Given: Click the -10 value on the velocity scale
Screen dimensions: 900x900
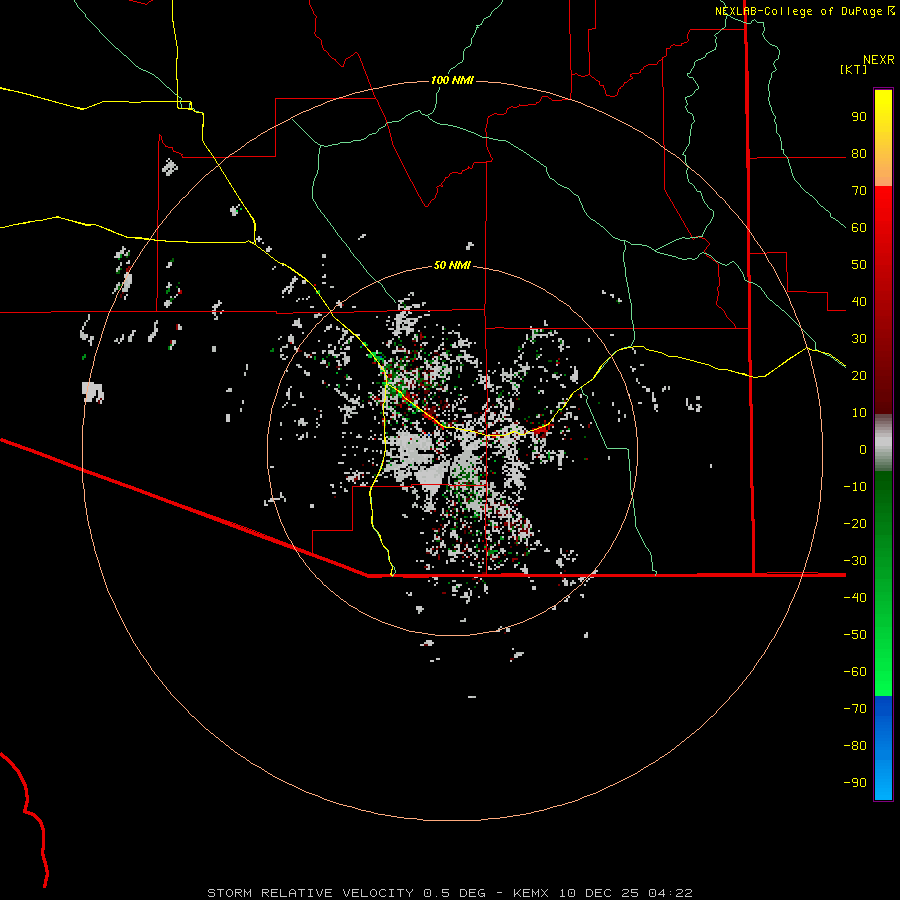Looking at the screenshot, I should click(x=855, y=487).
